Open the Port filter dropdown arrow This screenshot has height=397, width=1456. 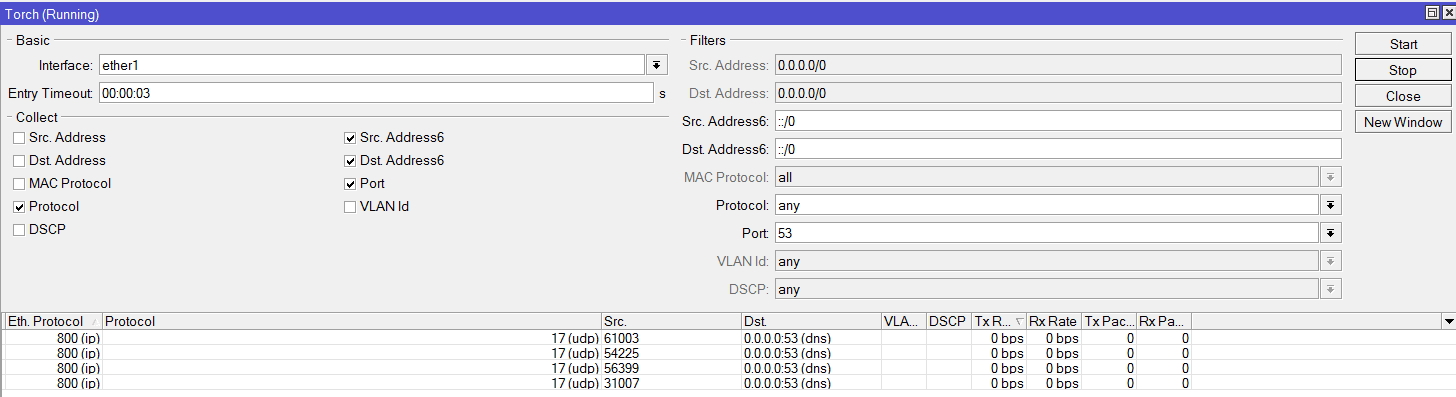pos(1331,233)
